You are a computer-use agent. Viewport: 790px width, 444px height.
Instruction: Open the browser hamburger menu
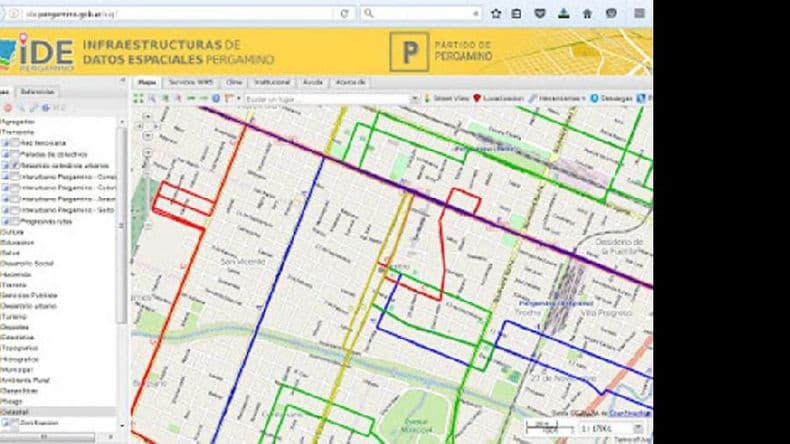point(639,14)
